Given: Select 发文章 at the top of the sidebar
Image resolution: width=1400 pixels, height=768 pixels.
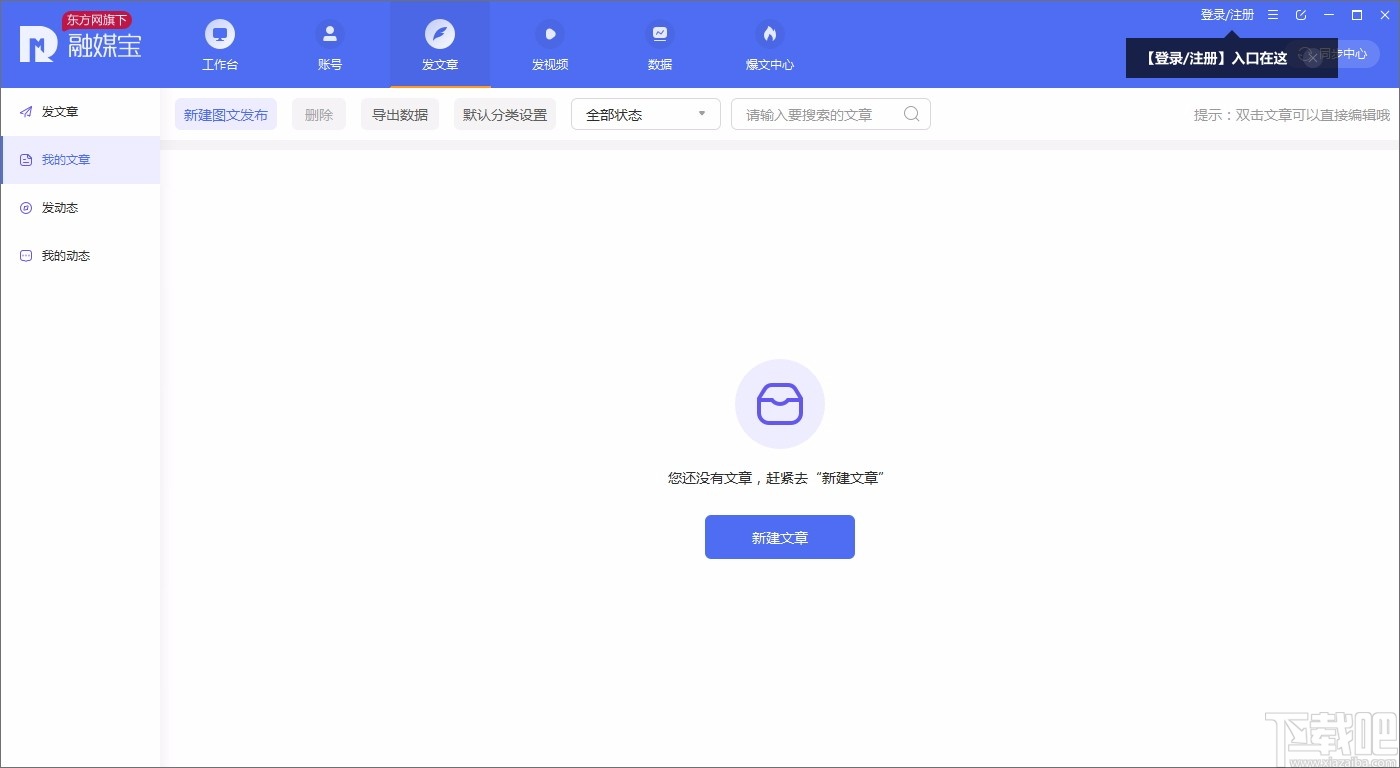Looking at the screenshot, I should 58,111.
